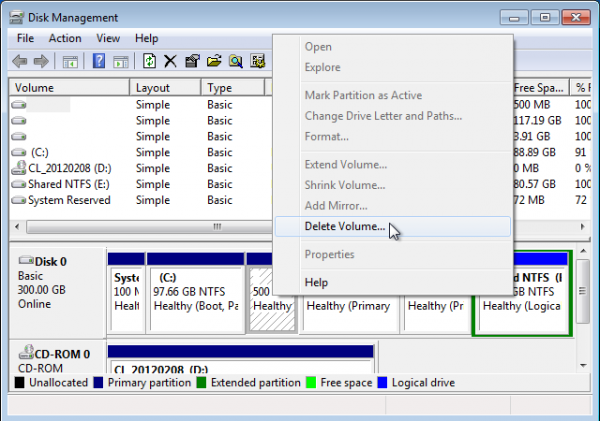Click the Forward arrow toolbar icon
This screenshot has width=600, height=421.
click(41, 61)
